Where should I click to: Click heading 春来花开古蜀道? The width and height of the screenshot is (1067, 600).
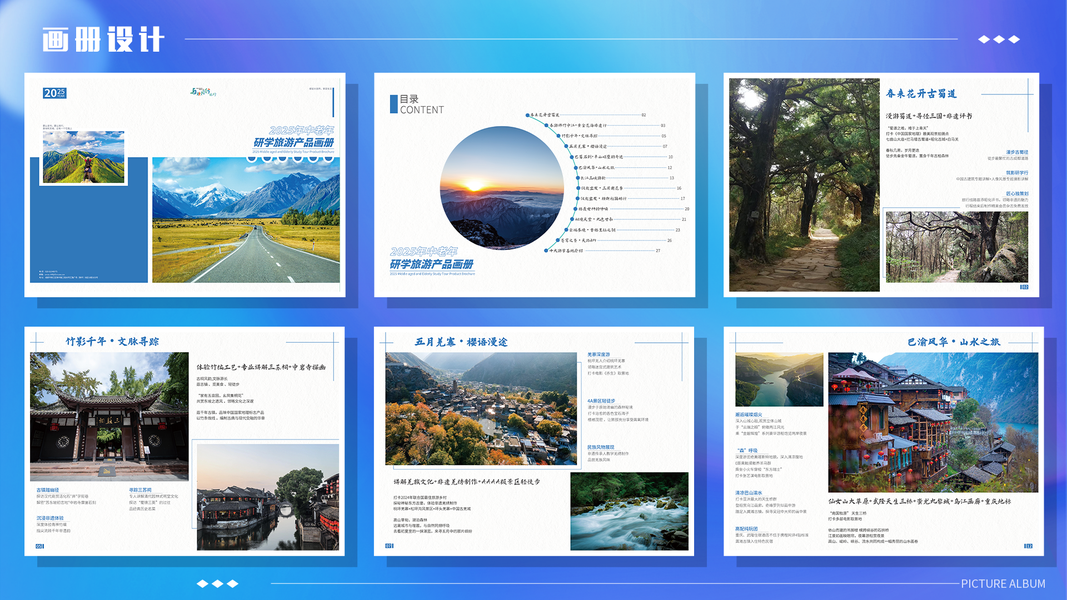[921, 93]
